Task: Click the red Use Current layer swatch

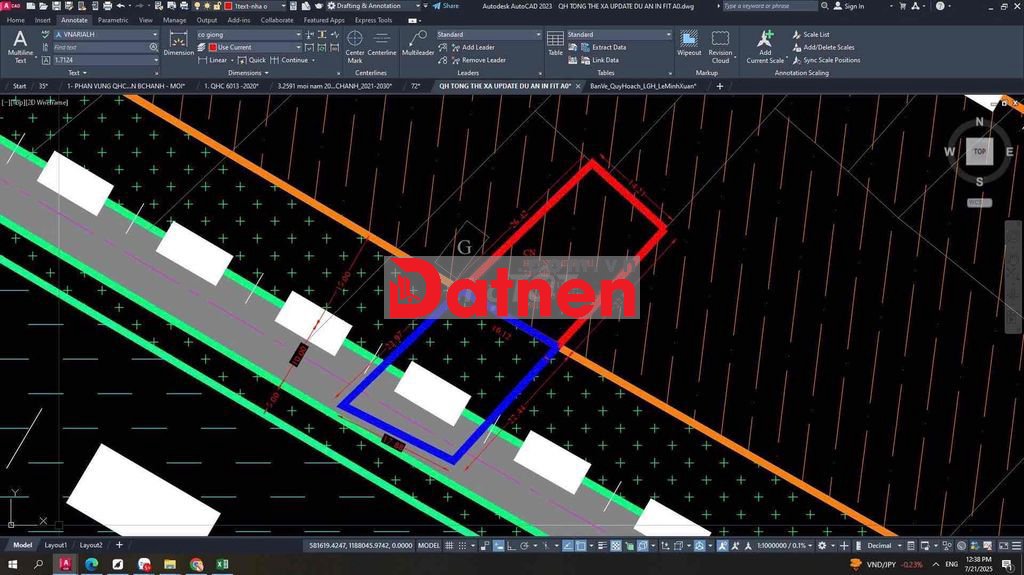Action: [212, 47]
